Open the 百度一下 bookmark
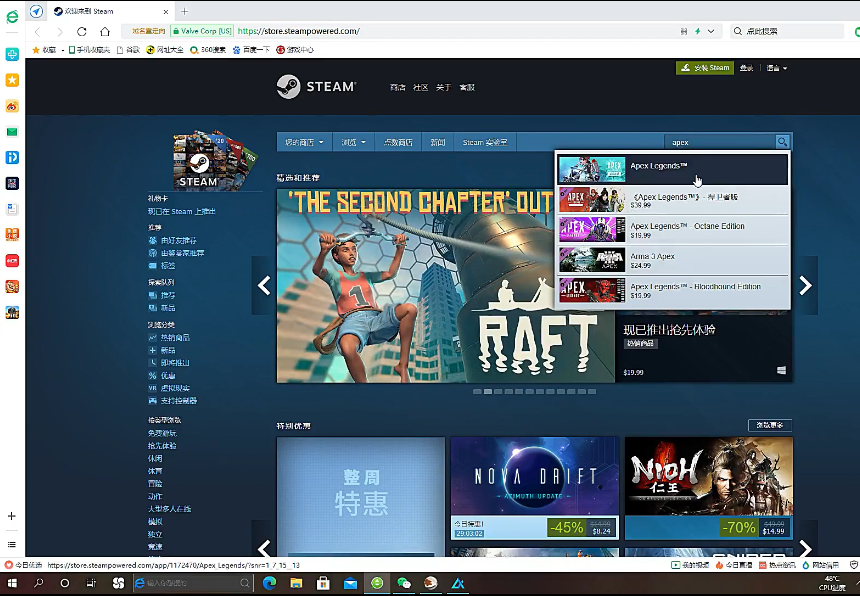Screen dimensions: 860x596 [x=251, y=49]
